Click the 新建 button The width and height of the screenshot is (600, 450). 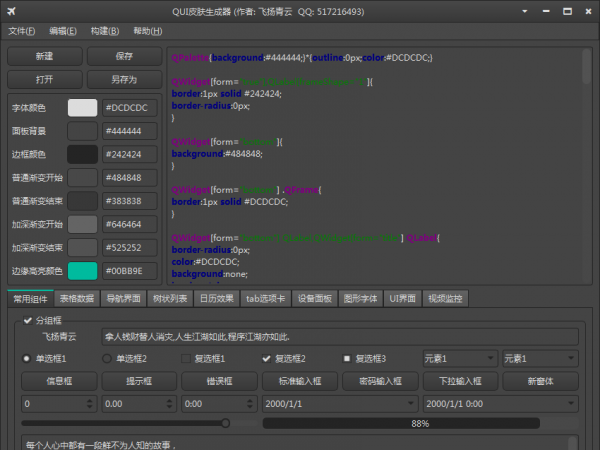click(x=45, y=57)
